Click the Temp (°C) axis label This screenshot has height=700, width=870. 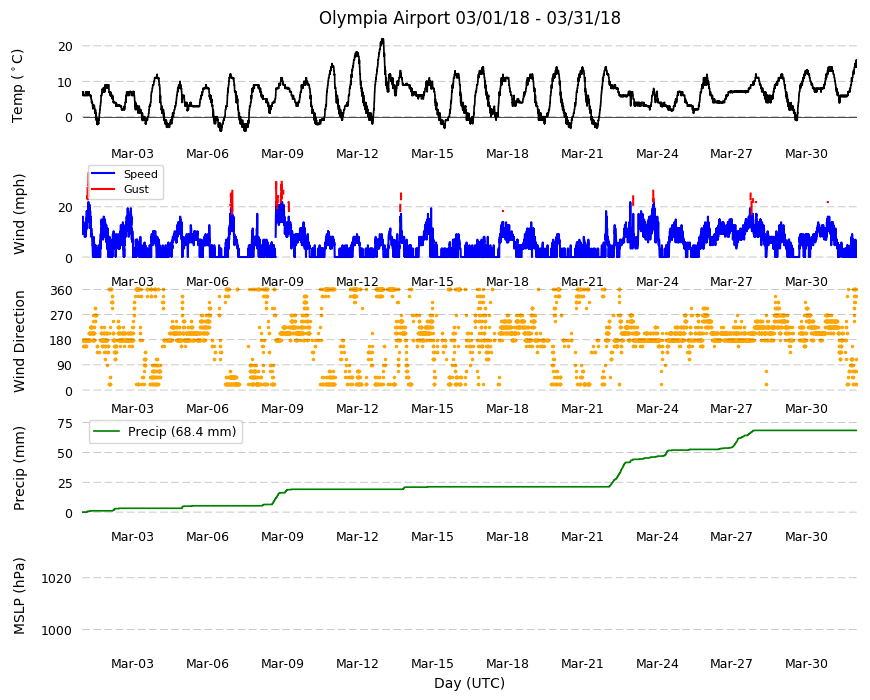point(18,86)
